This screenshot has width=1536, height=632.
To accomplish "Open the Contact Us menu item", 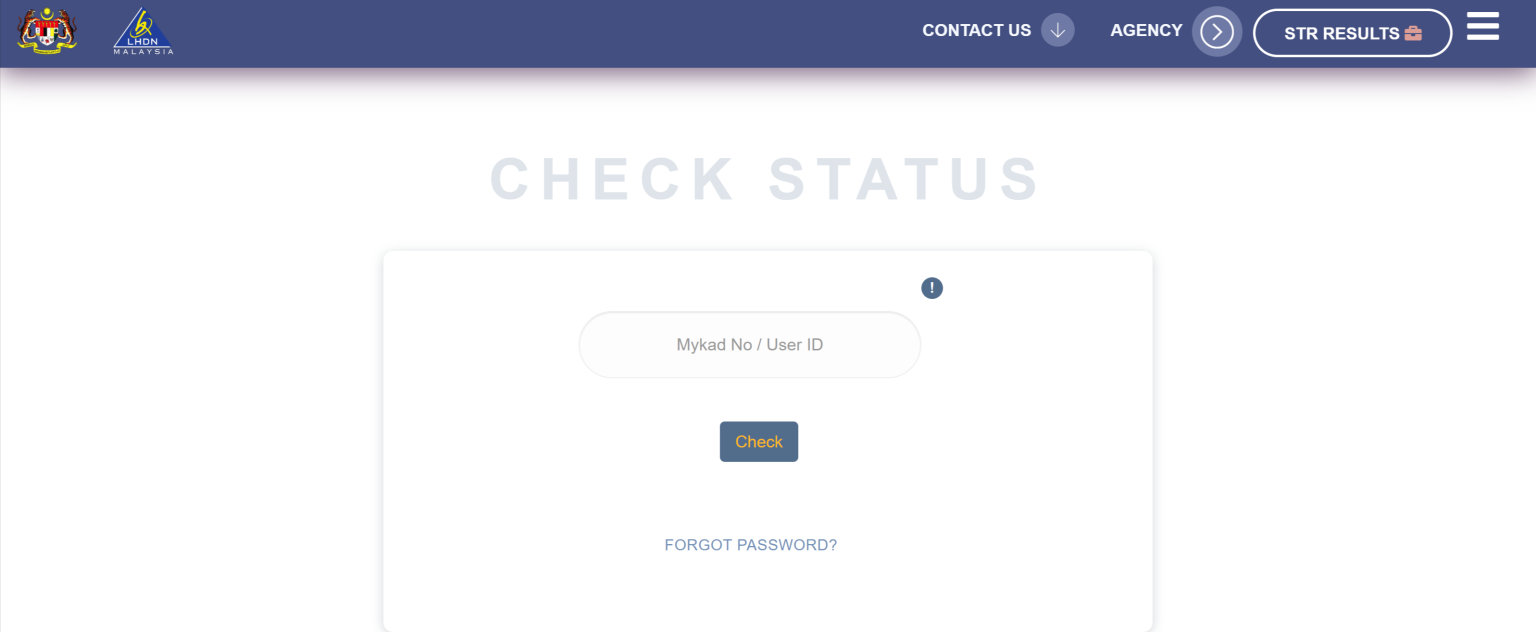I will (x=976, y=30).
